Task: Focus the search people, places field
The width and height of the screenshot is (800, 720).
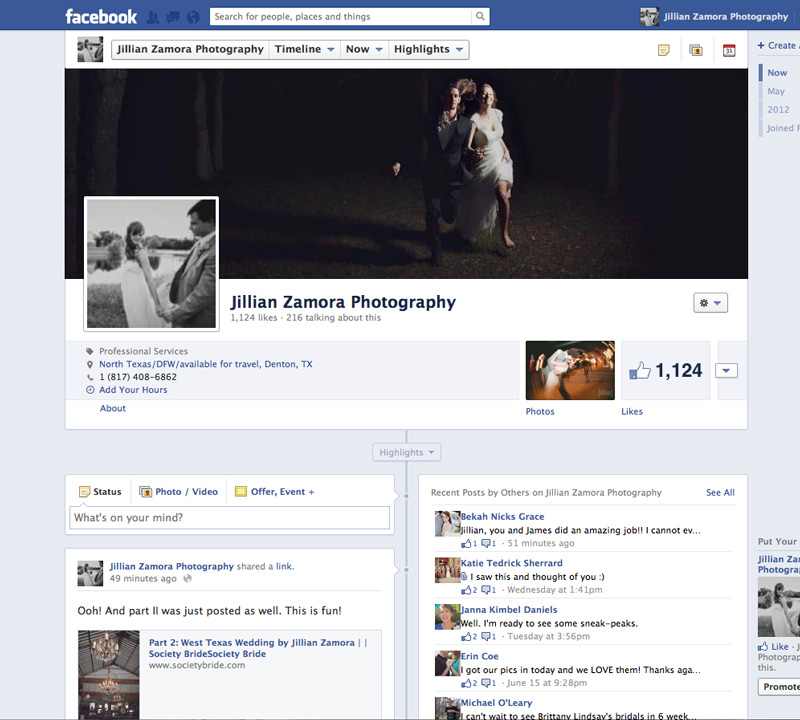Action: (x=343, y=16)
